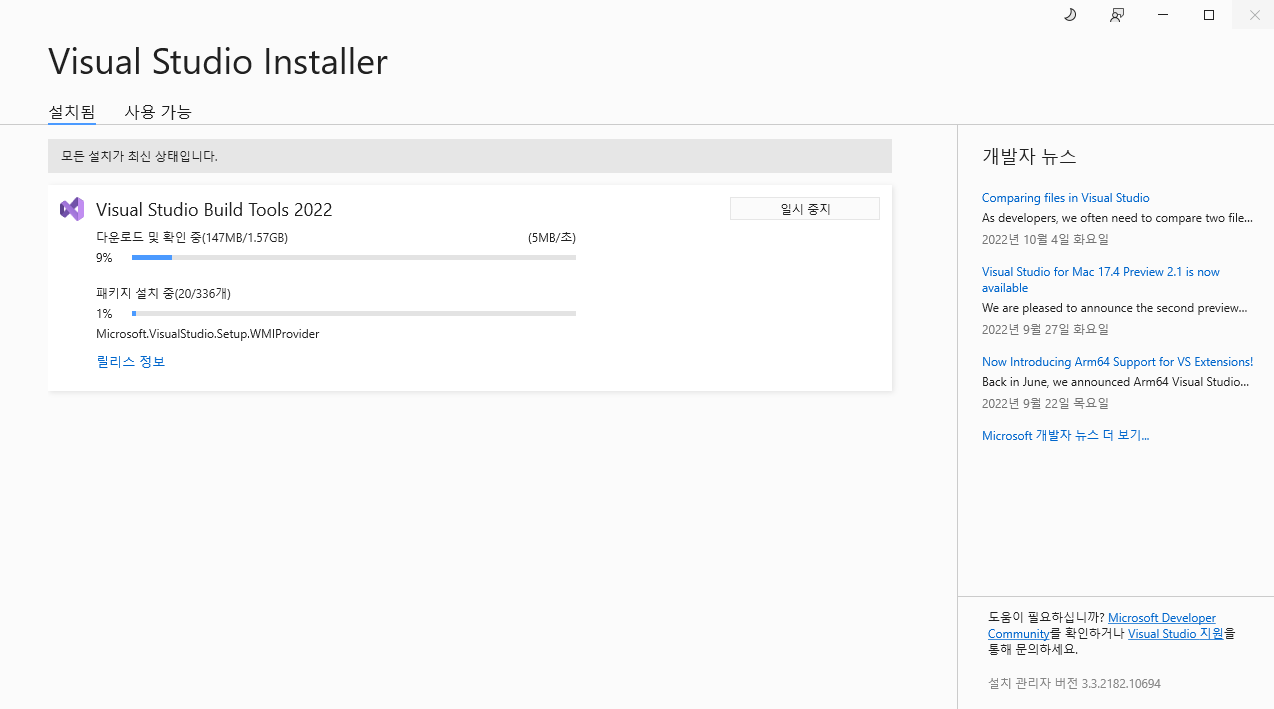Switch to the 설치됨 tab
Screen dimensions: 1274x709
pyautogui.click(x=72, y=112)
